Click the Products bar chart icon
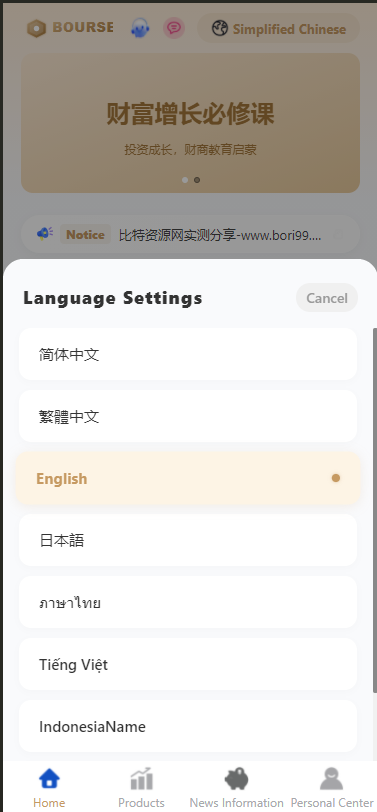Viewport: 377px width, 812px height. click(x=141, y=778)
